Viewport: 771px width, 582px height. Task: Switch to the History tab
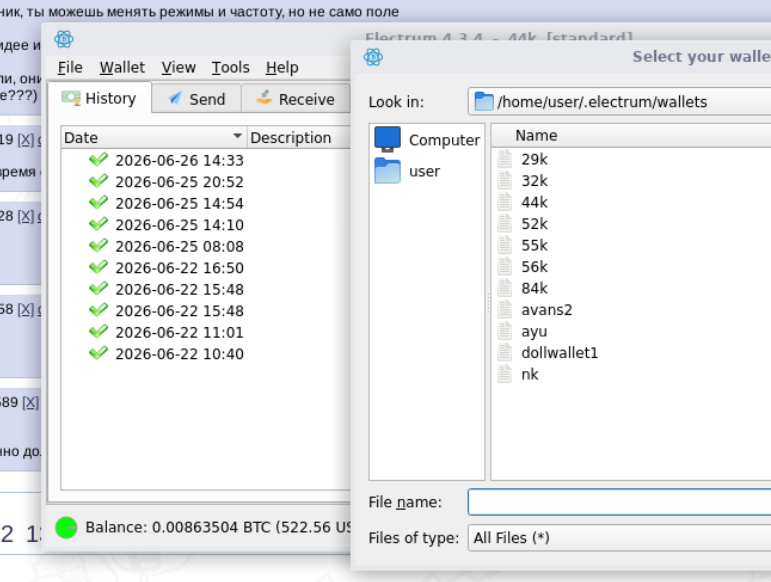pyautogui.click(x=100, y=98)
